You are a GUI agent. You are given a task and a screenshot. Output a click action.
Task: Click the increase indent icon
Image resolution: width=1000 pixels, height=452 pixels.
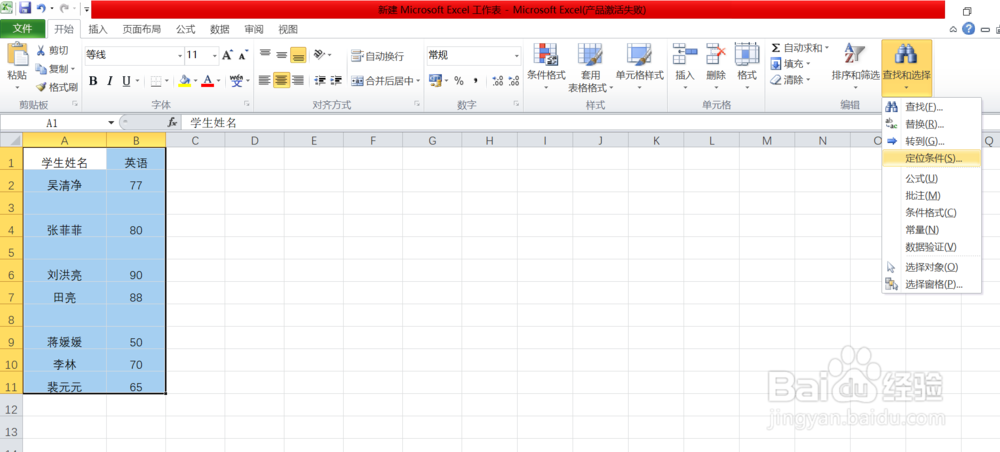click(337, 81)
